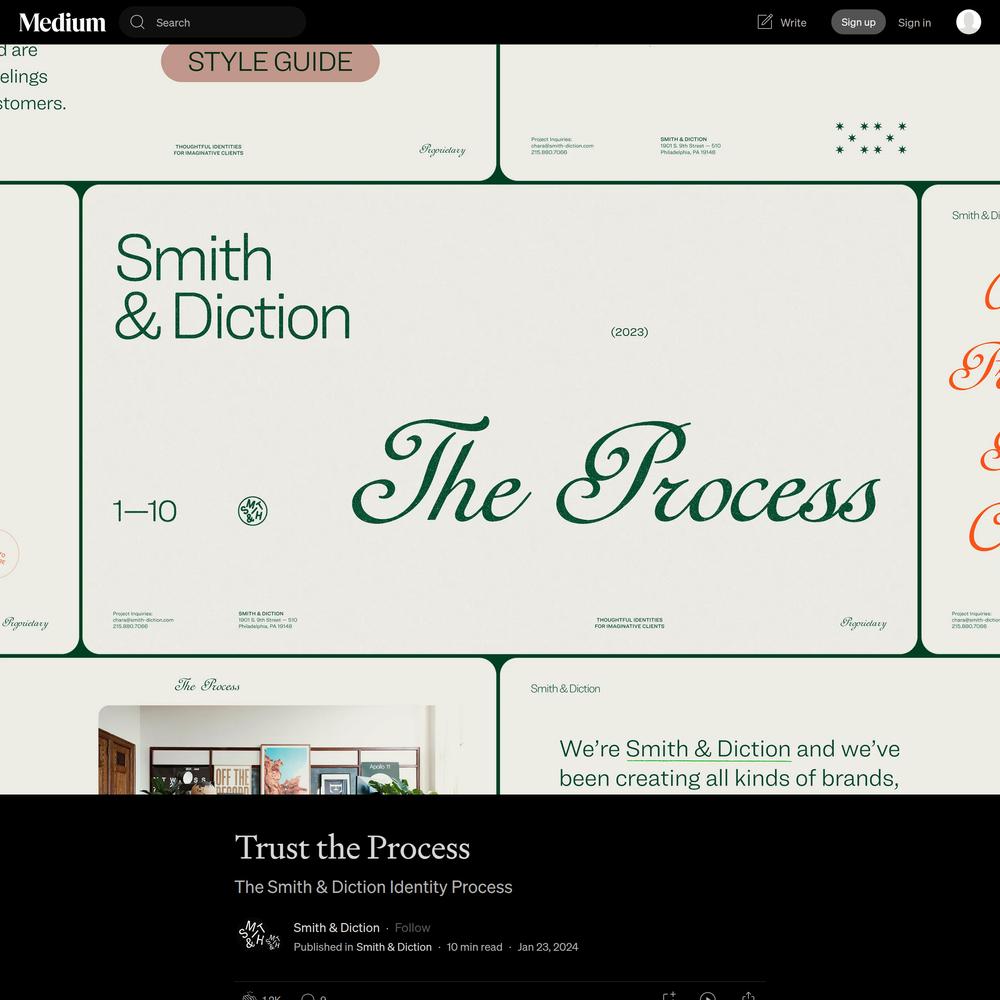Open the user avatar menu

click(x=968, y=22)
